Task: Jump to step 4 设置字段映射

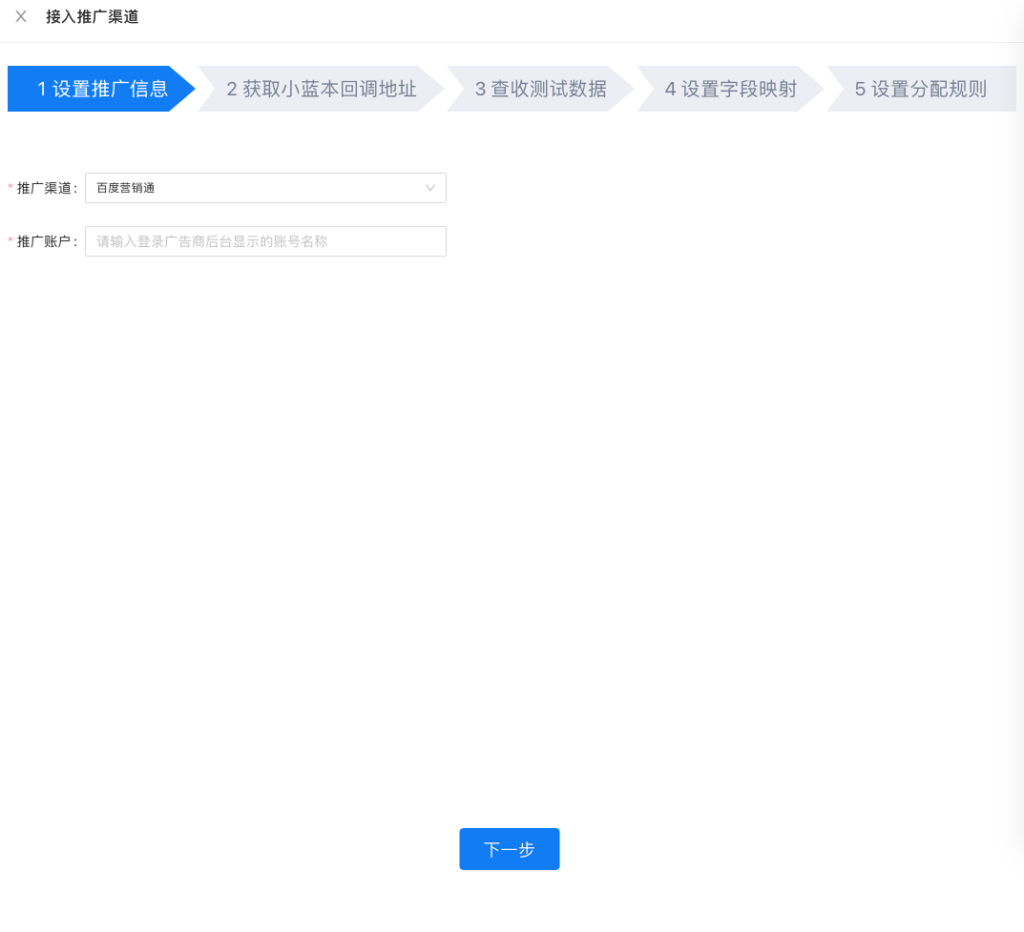Action: (730, 89)
